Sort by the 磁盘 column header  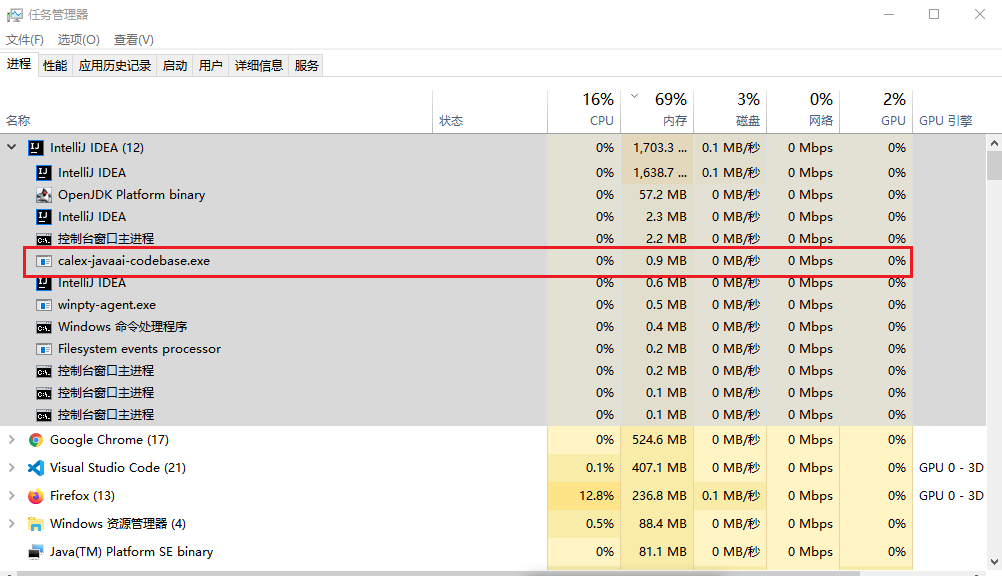pos(730,111)
